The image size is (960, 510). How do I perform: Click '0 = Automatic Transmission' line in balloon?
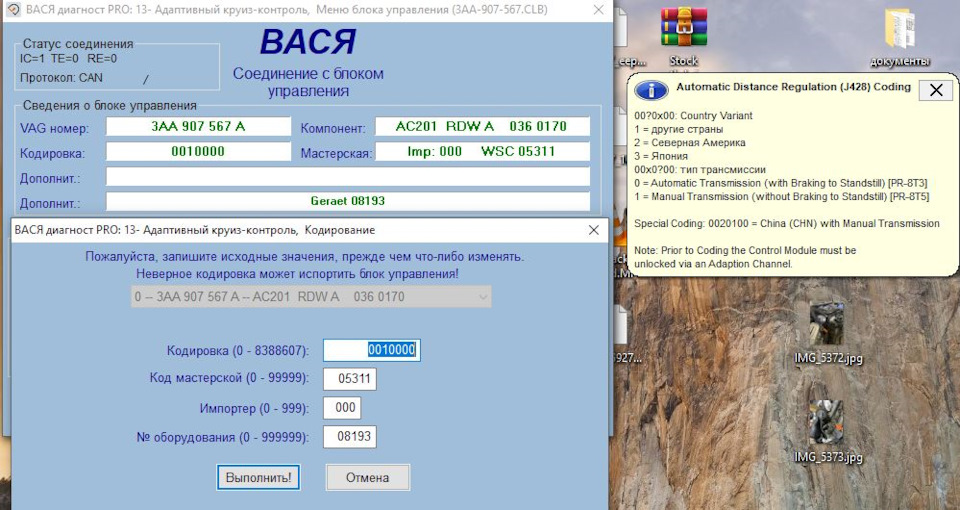point(781,183)
